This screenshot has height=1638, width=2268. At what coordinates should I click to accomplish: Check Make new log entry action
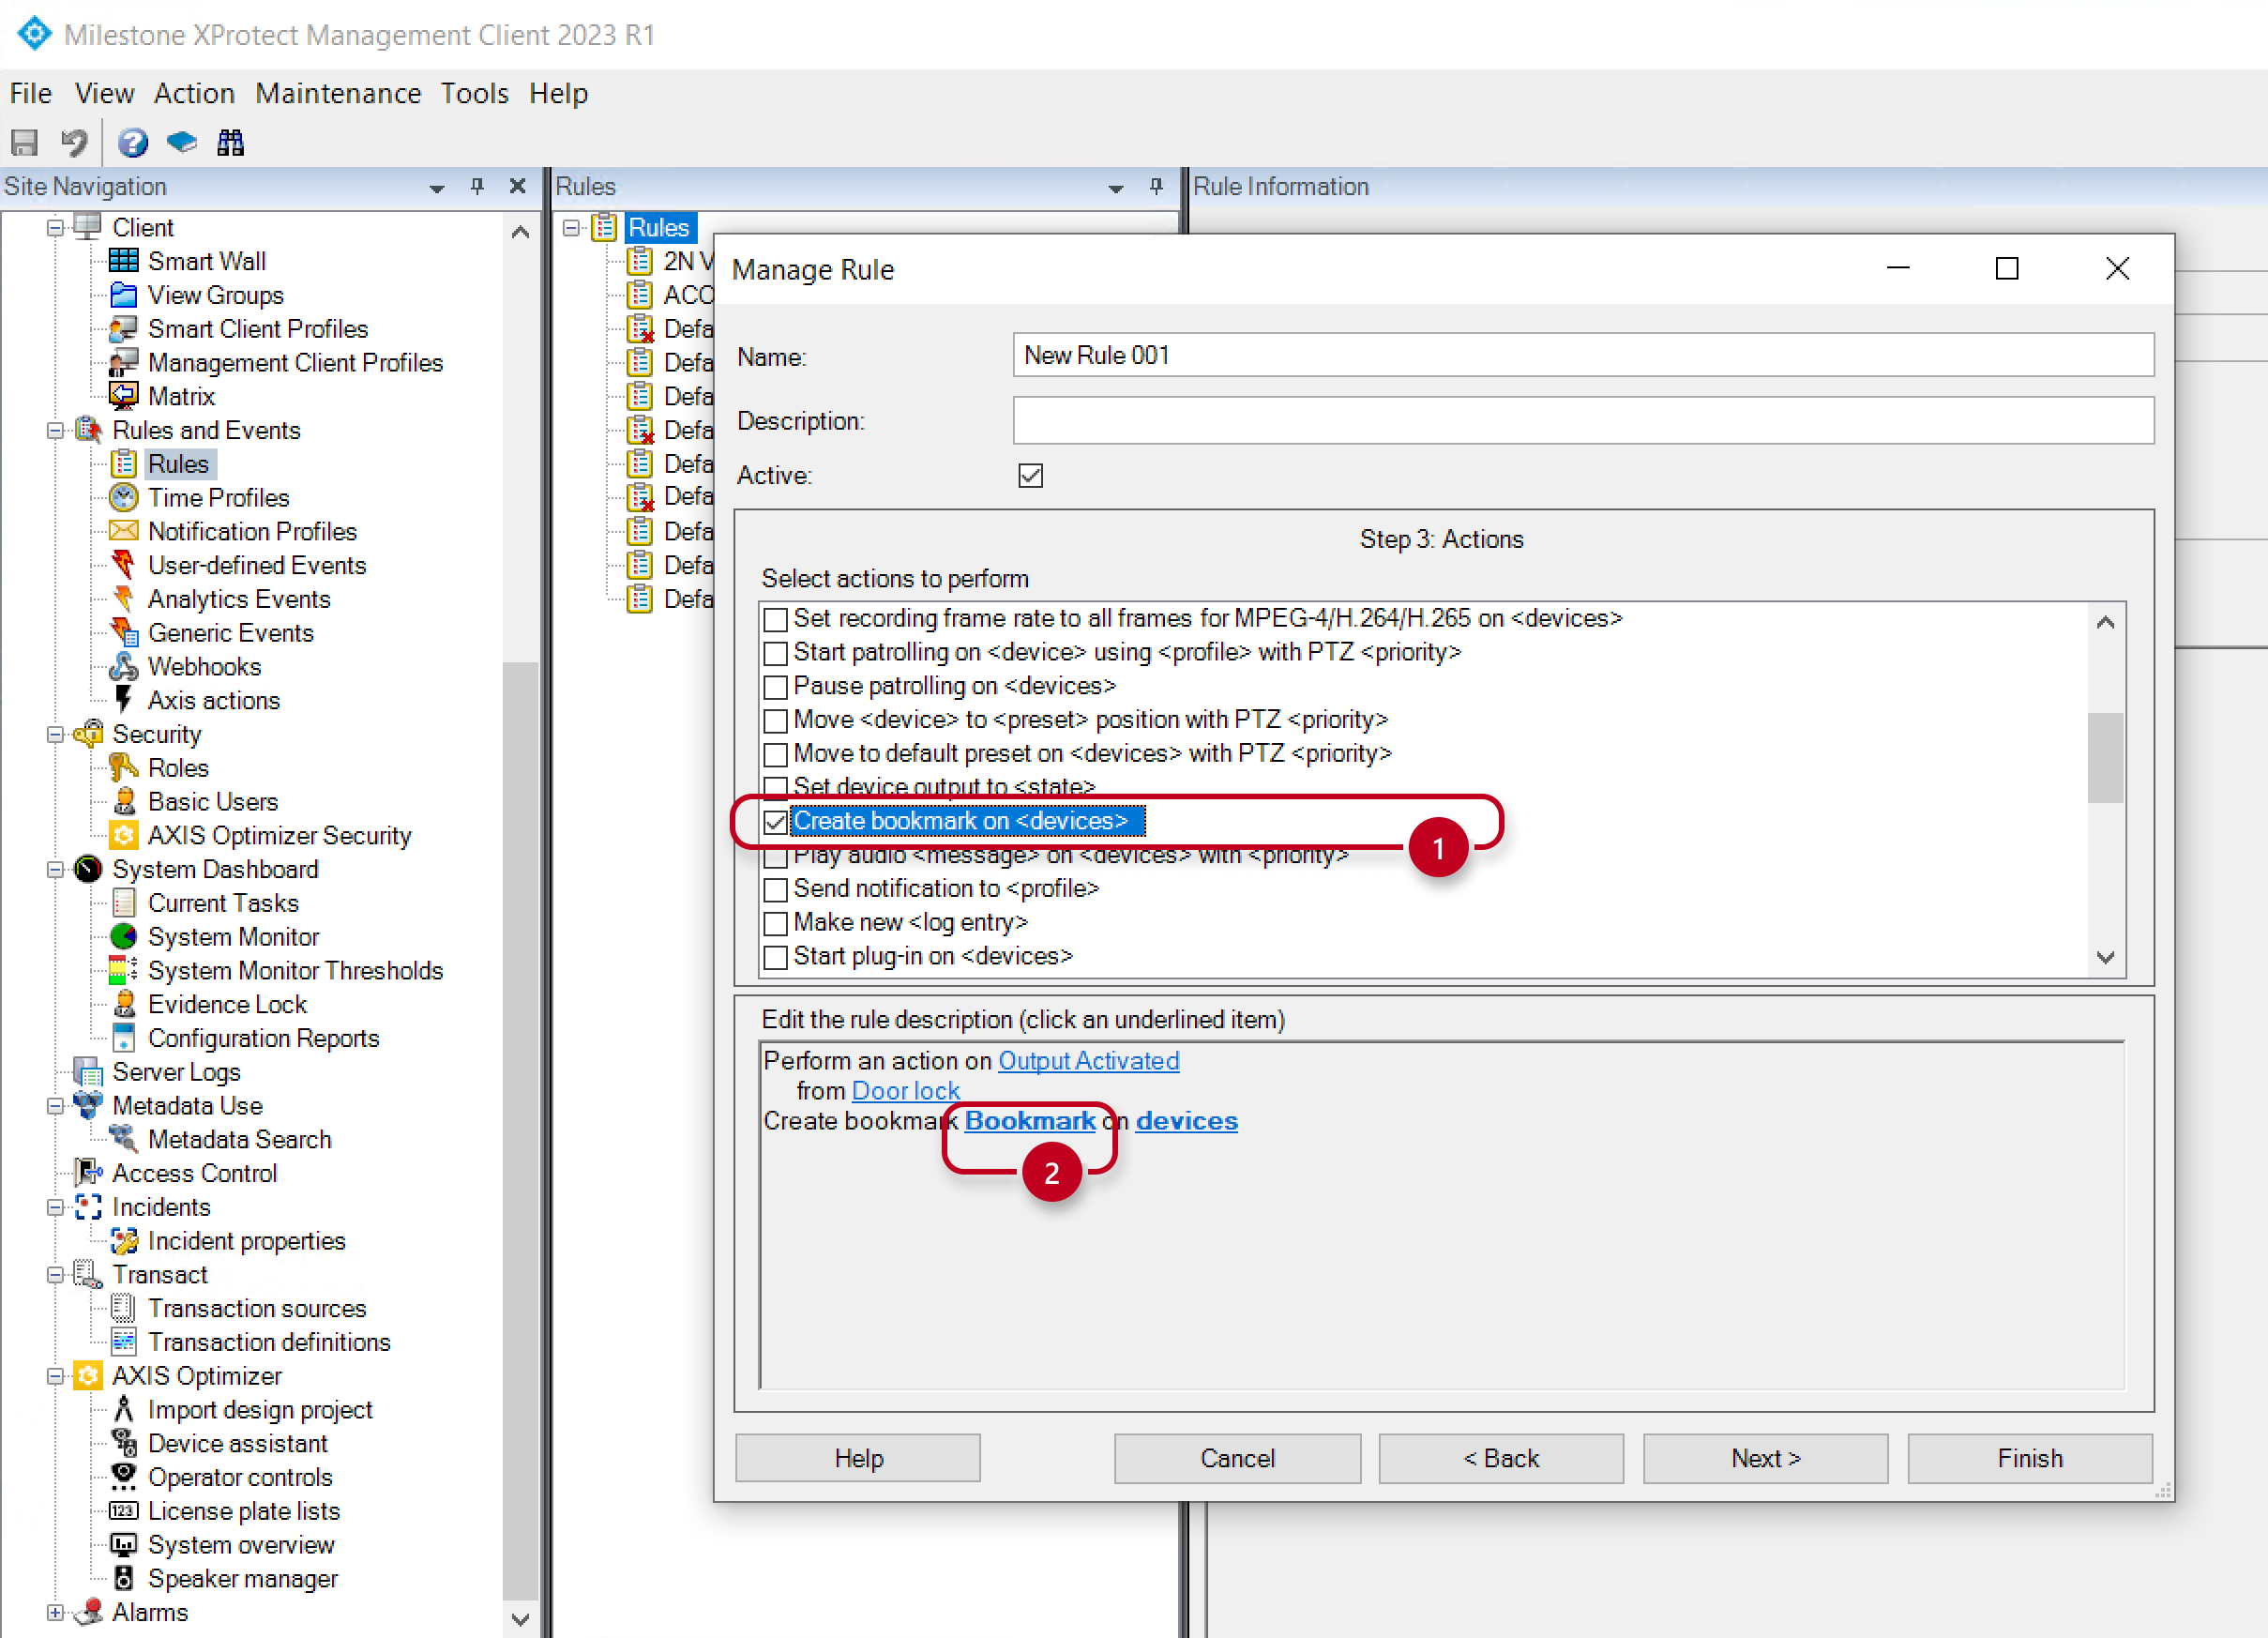pyautogui.click(x=775, y=923)
